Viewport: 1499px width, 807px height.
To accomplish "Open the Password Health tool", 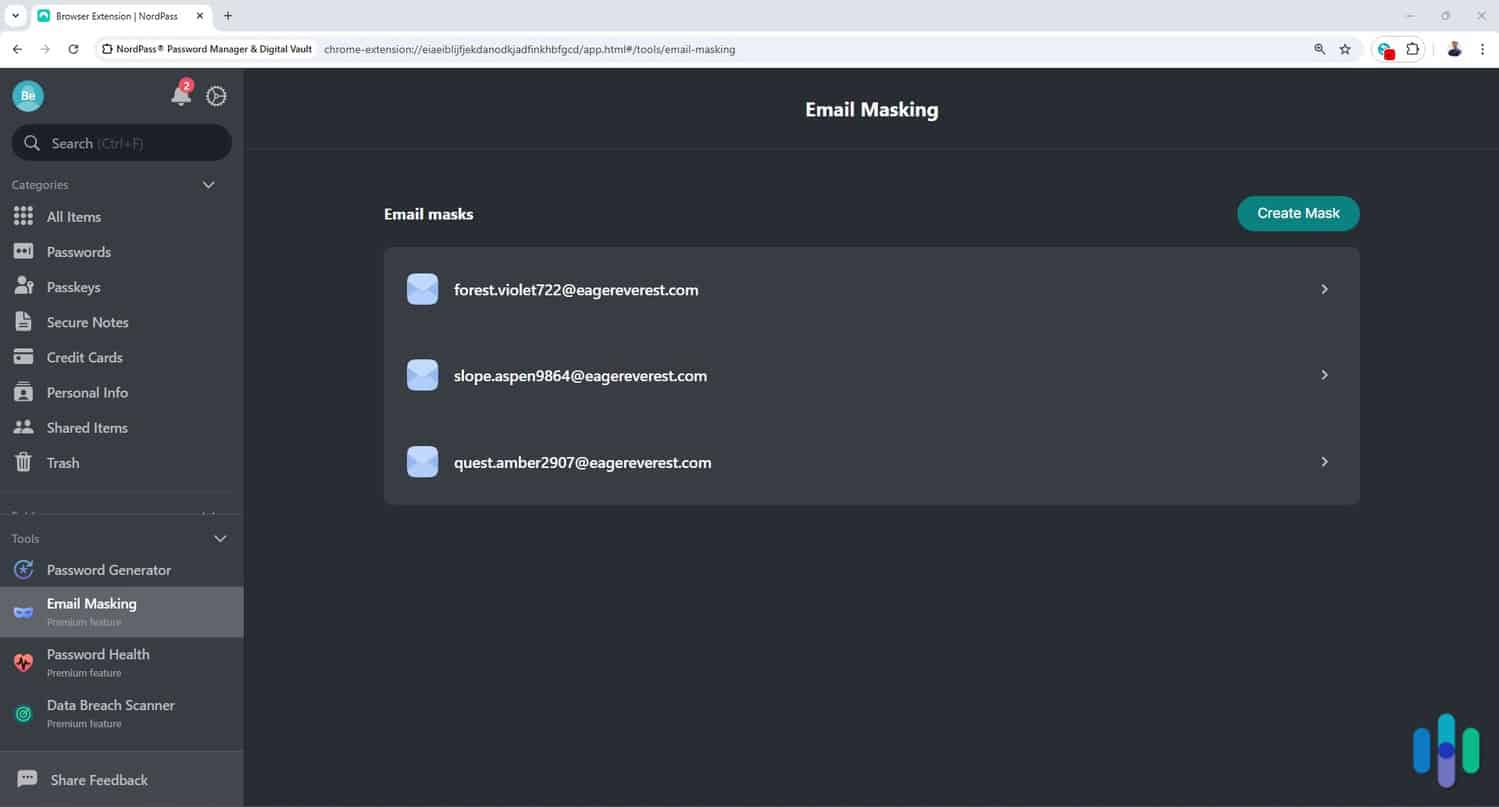I will point(98,654).
